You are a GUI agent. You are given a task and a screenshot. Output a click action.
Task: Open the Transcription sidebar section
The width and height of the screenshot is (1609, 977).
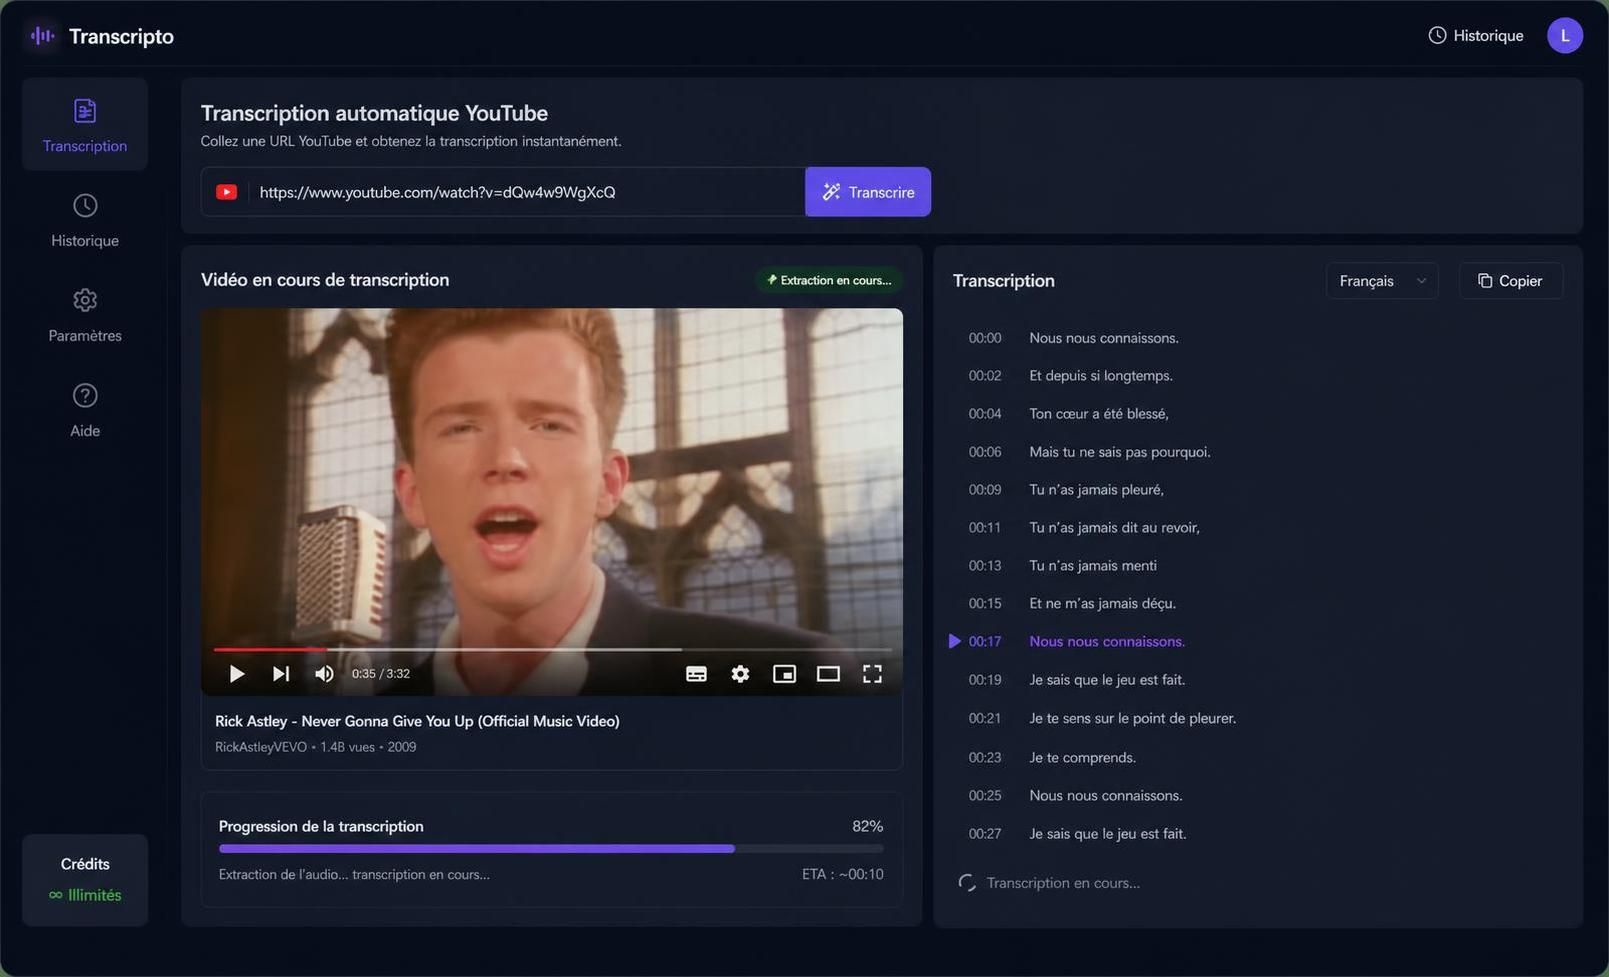pos(85,125)
